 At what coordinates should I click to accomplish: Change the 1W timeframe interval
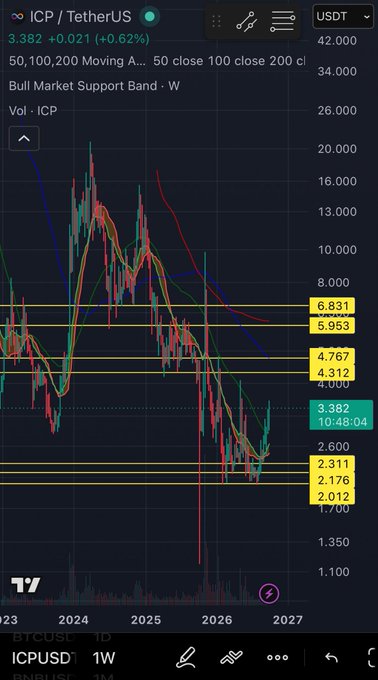(x=104, y=658)
